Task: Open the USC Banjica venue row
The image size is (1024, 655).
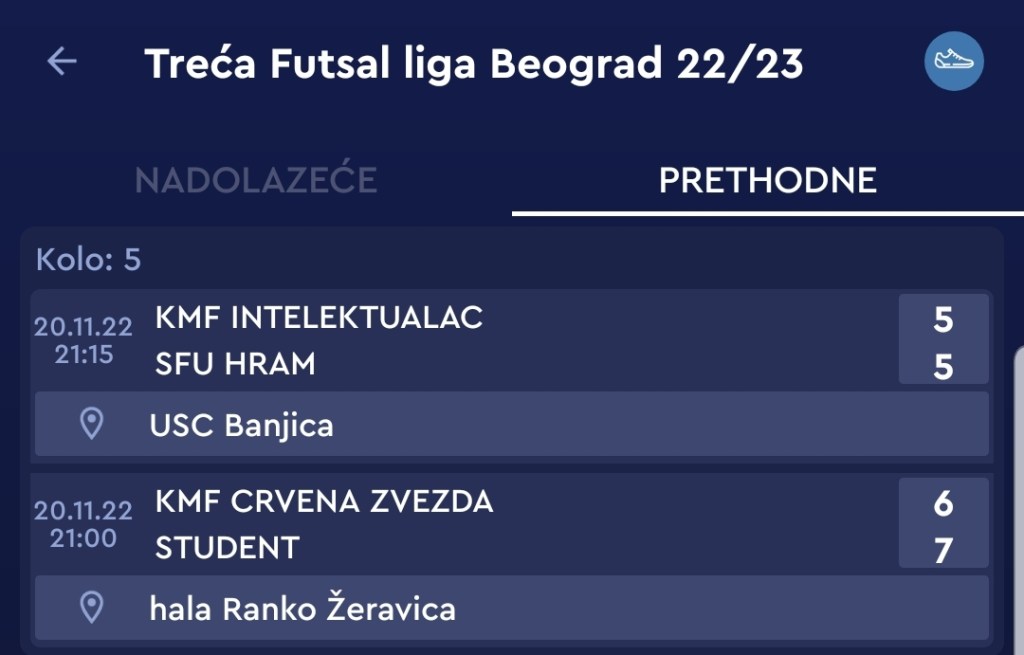Action: pos(512,425)
